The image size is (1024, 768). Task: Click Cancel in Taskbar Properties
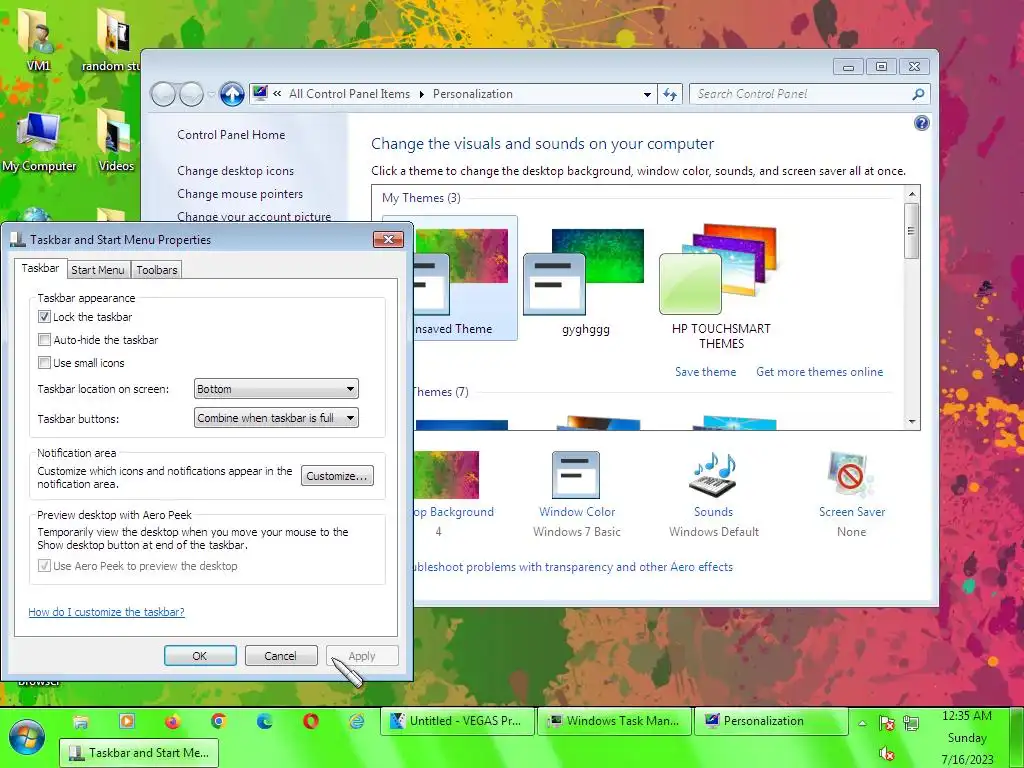coord(281,656)
